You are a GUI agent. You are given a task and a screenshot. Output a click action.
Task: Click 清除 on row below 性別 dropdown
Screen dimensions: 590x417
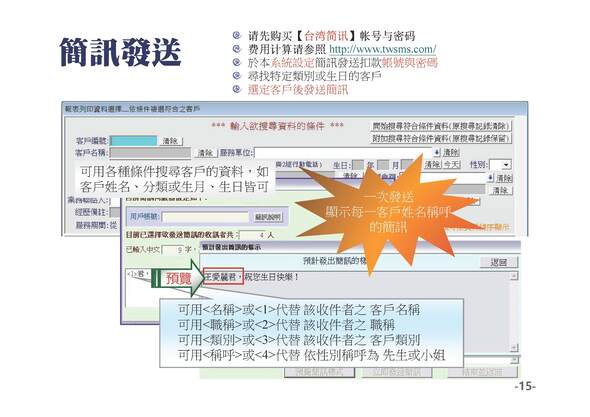click(x=504, y=178)
